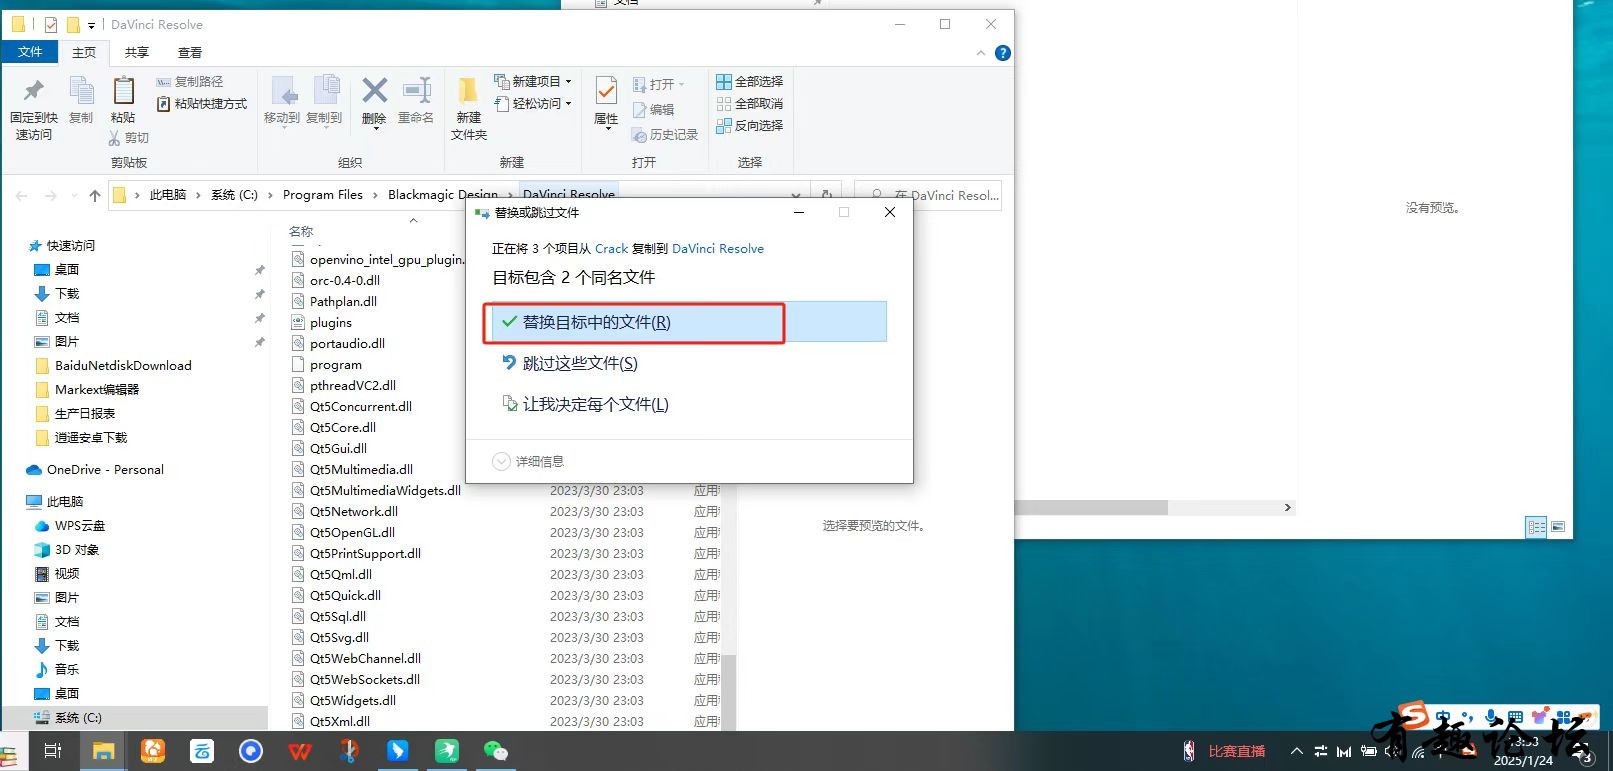Open the Easy access dropdown

(x=534, y=103)
